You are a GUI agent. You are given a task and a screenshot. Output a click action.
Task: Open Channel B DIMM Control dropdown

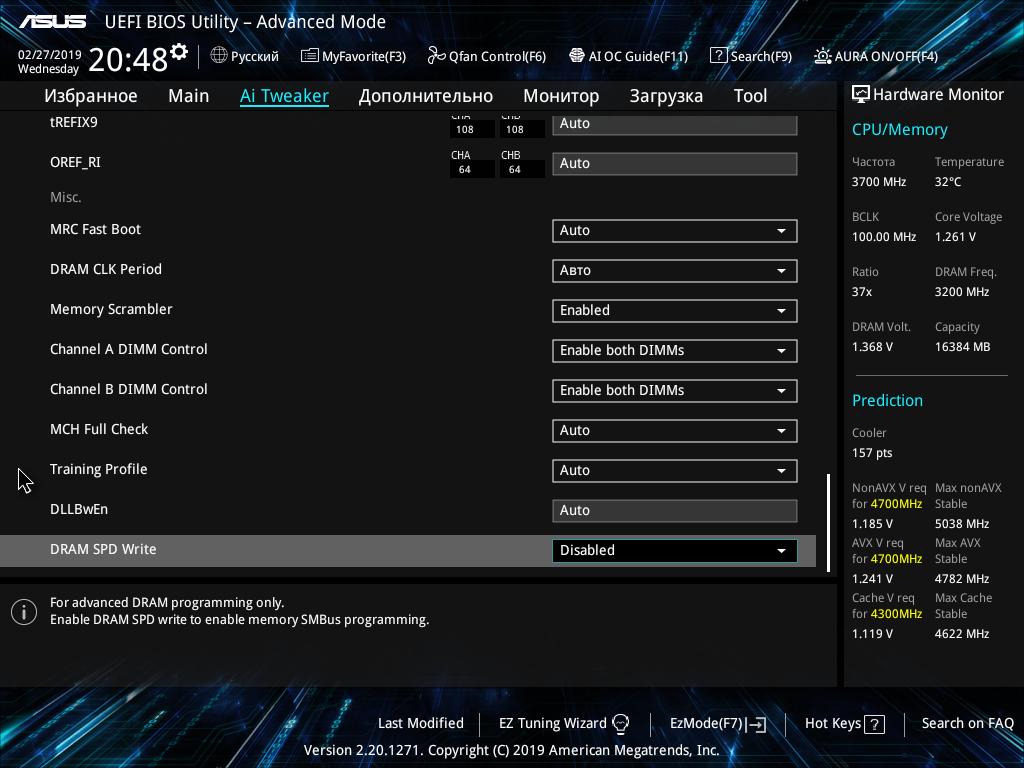pyautogui.click(x=675, y=391)
